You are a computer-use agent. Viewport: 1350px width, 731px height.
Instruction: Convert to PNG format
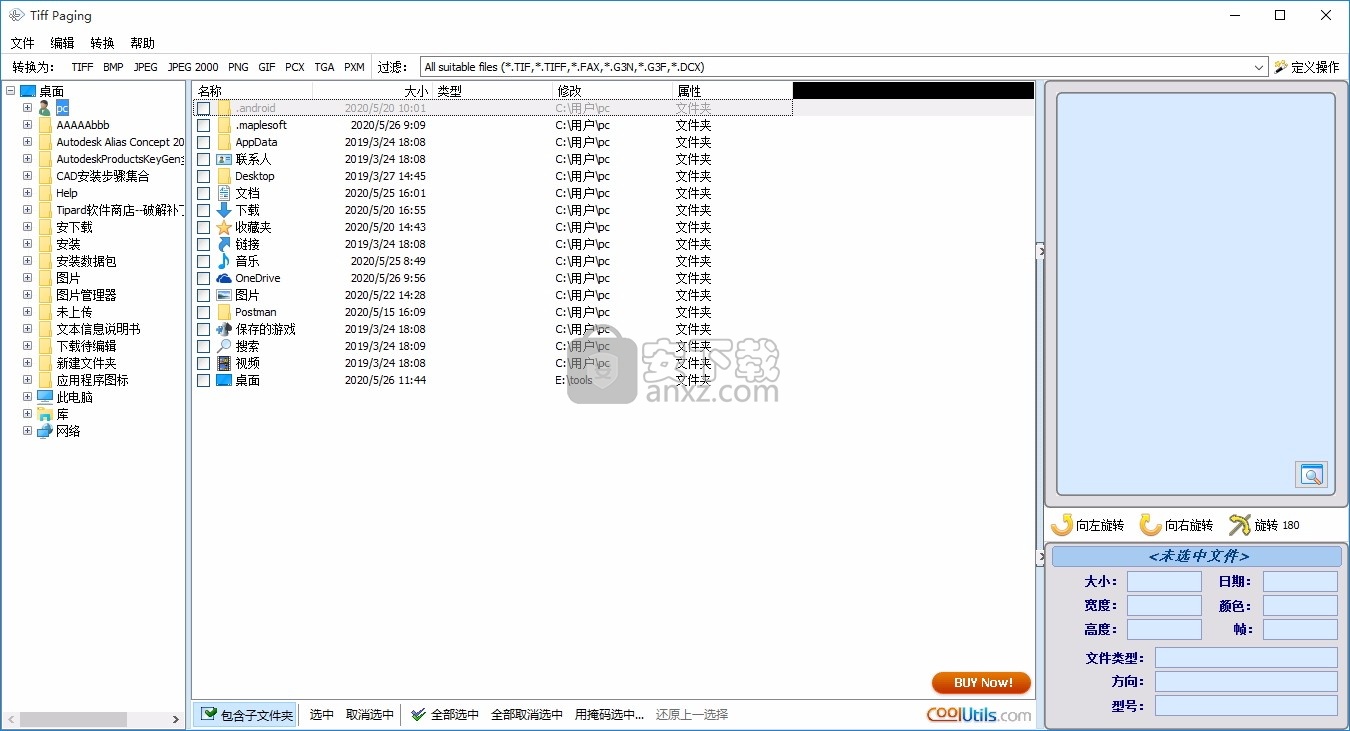(238, 67)
